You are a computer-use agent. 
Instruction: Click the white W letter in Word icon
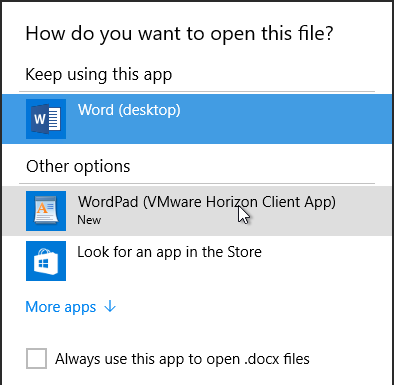pos(39,119)
